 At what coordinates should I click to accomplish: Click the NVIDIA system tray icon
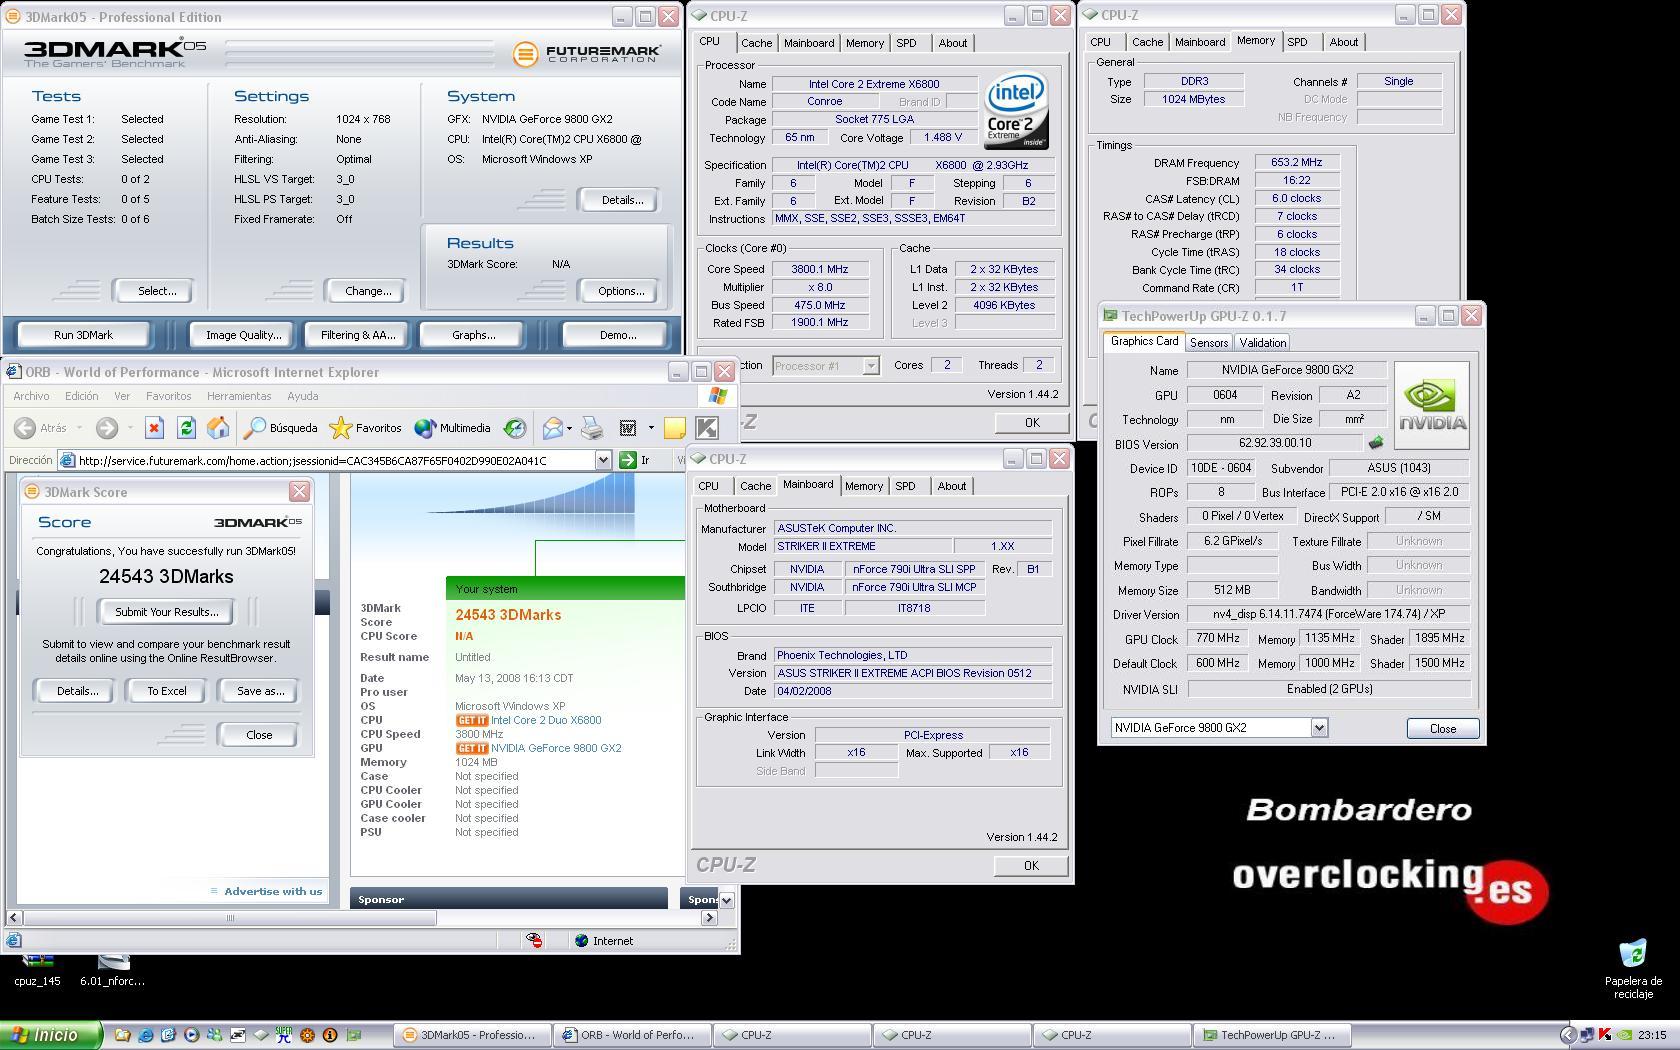(1625, 1035)
